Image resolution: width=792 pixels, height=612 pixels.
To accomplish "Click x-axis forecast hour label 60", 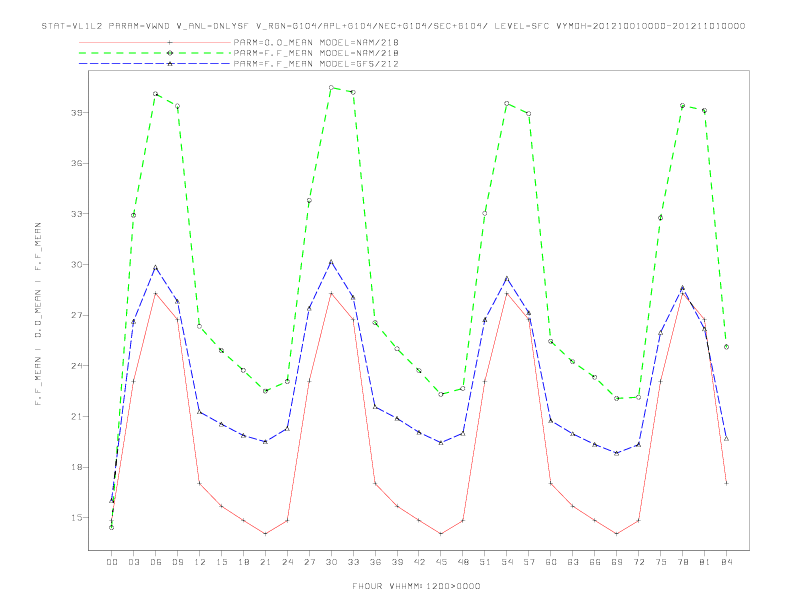I will coord(551,562).
